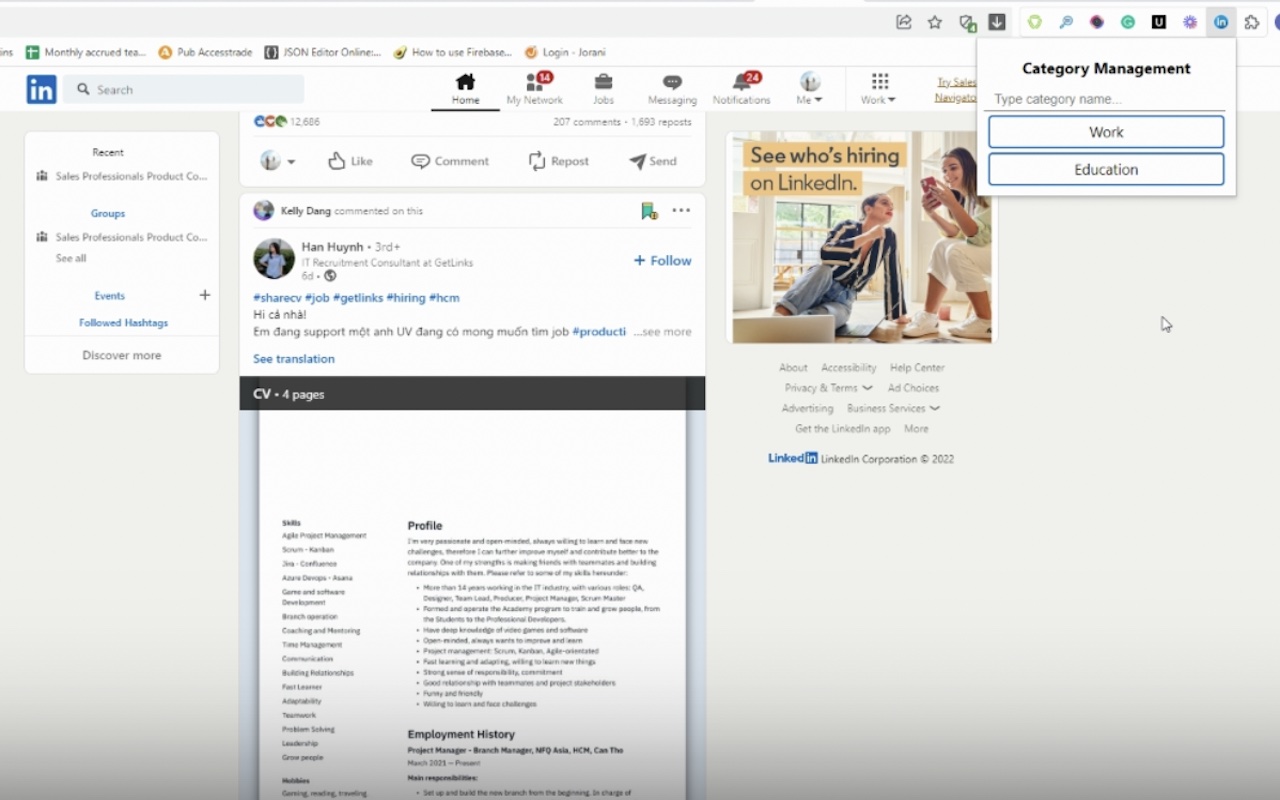Click See translation link

[294, 359]
